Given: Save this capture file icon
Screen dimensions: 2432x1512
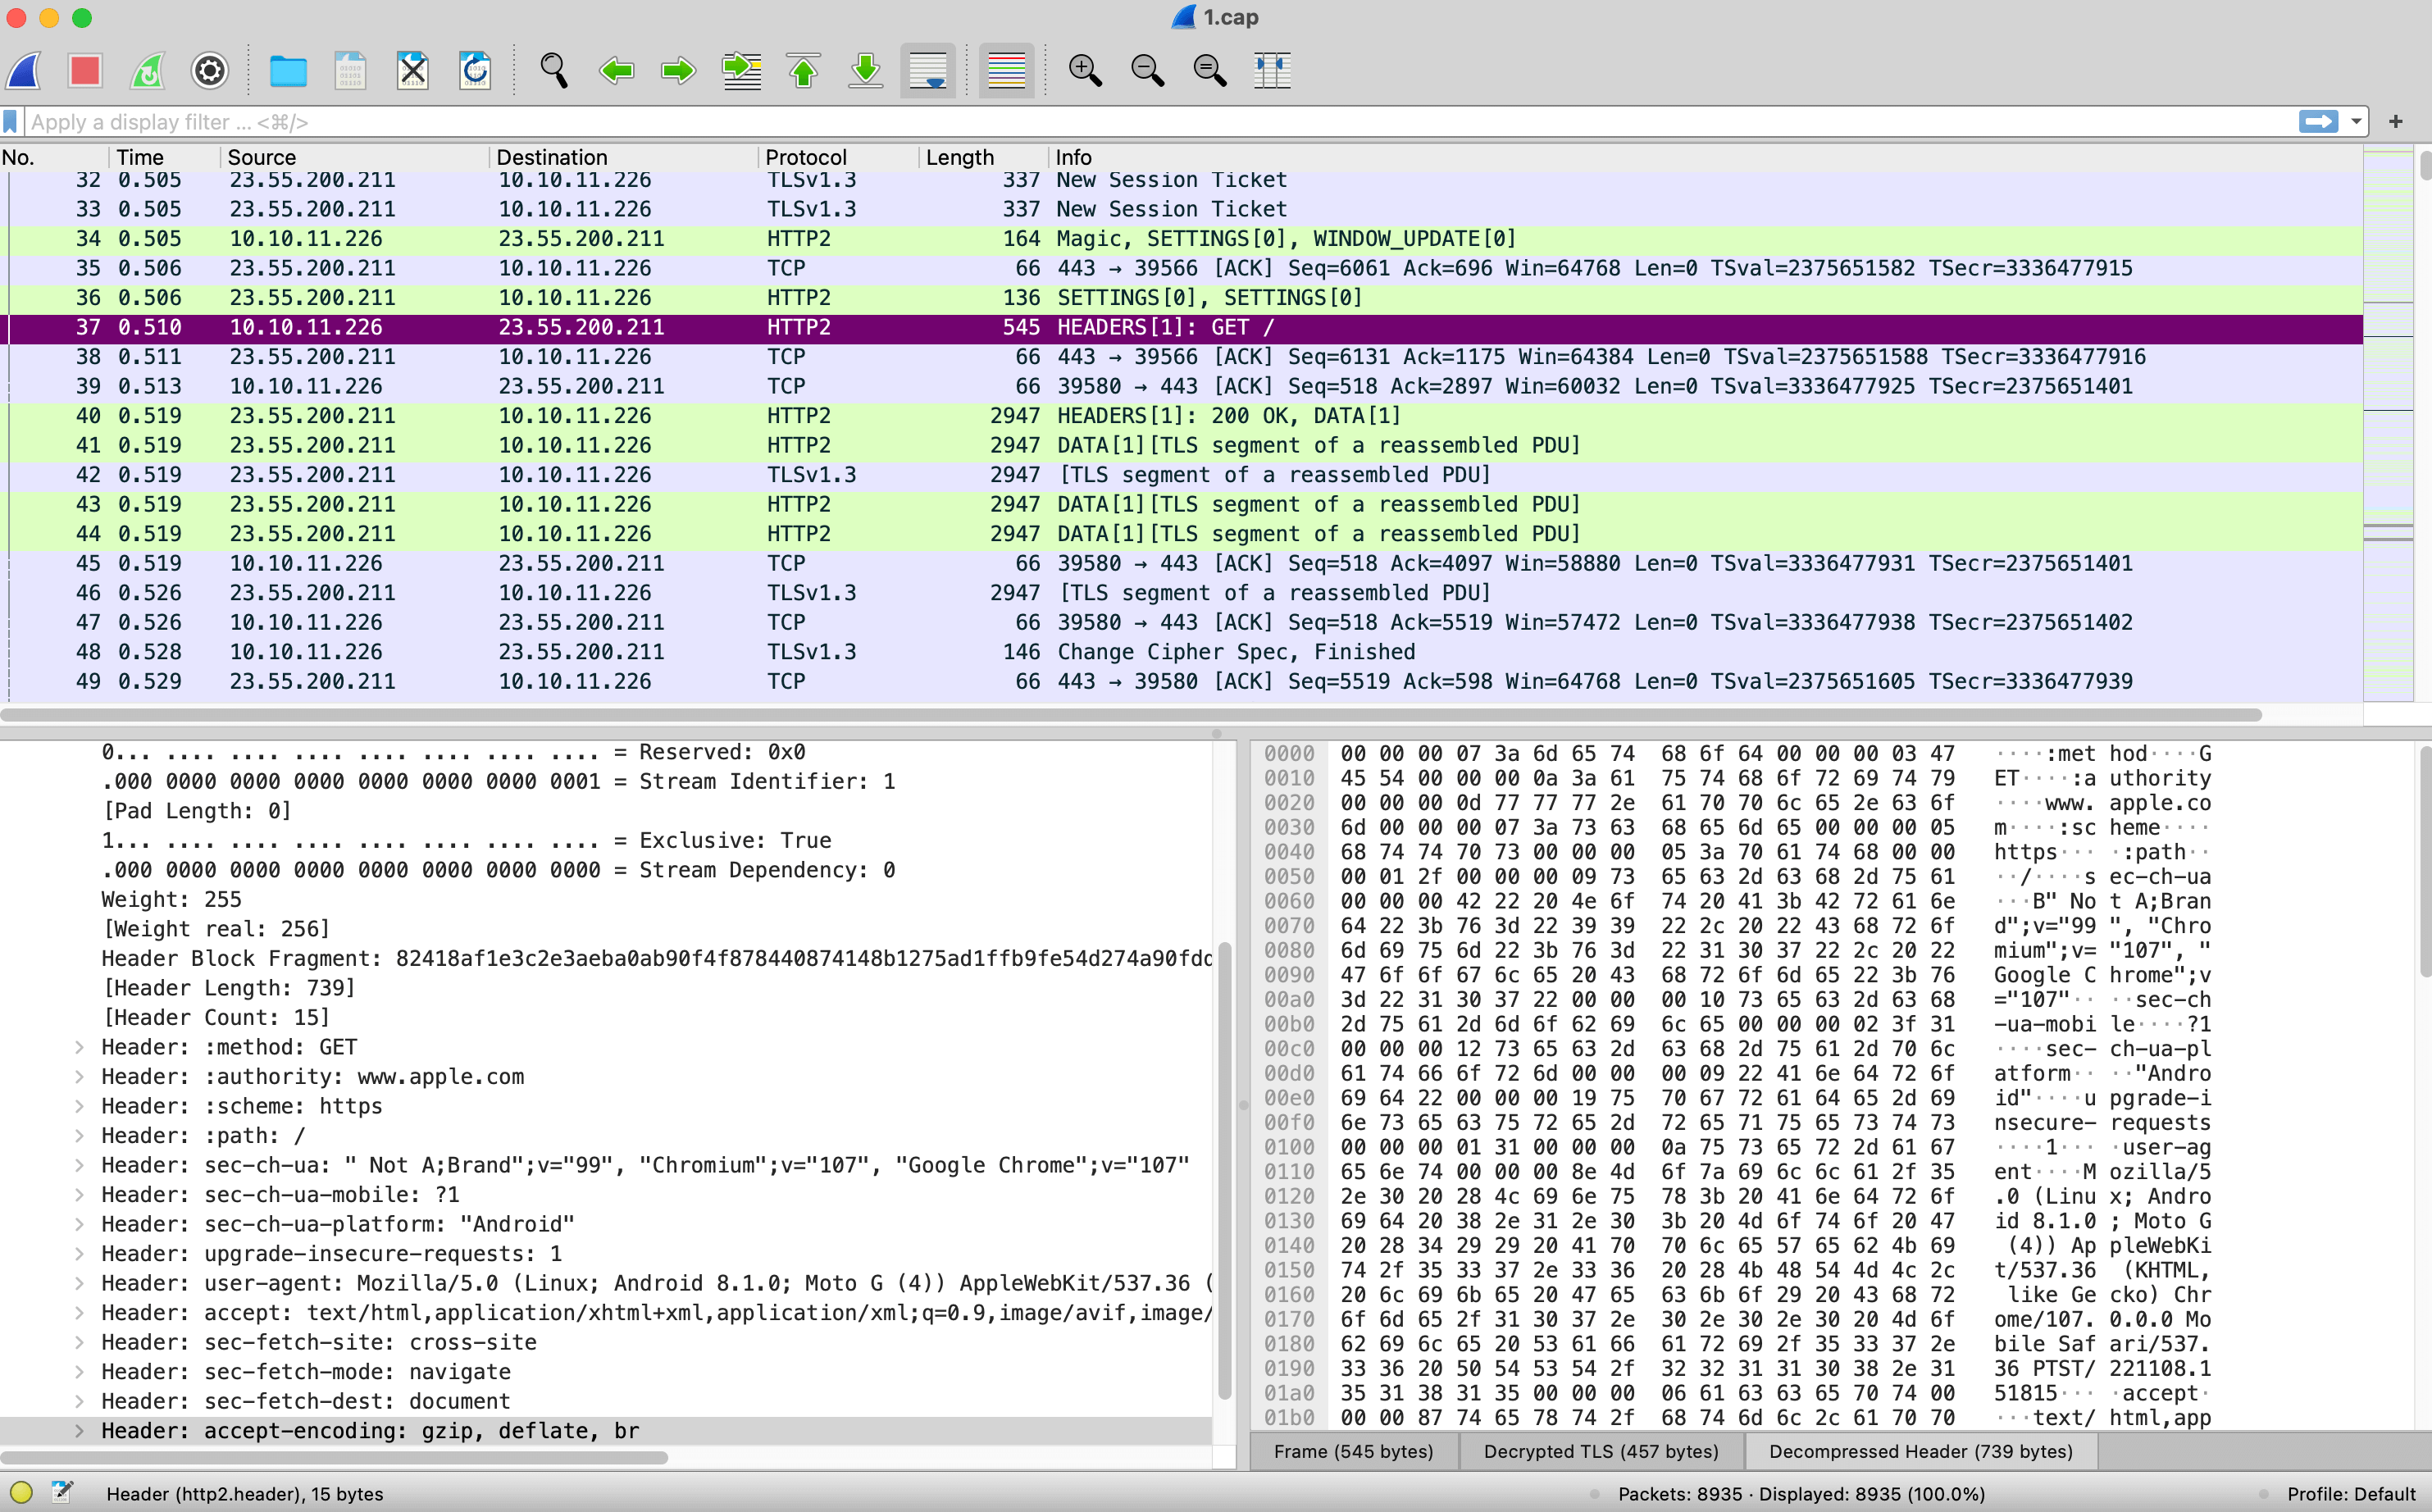Looking at the screenshot, I should 350,71.
